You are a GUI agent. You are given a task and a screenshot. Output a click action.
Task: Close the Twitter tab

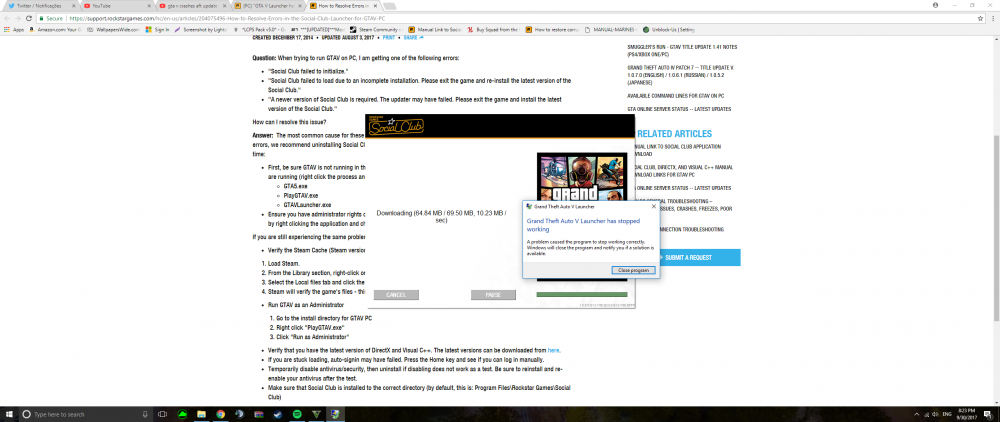tap(73, 5)
